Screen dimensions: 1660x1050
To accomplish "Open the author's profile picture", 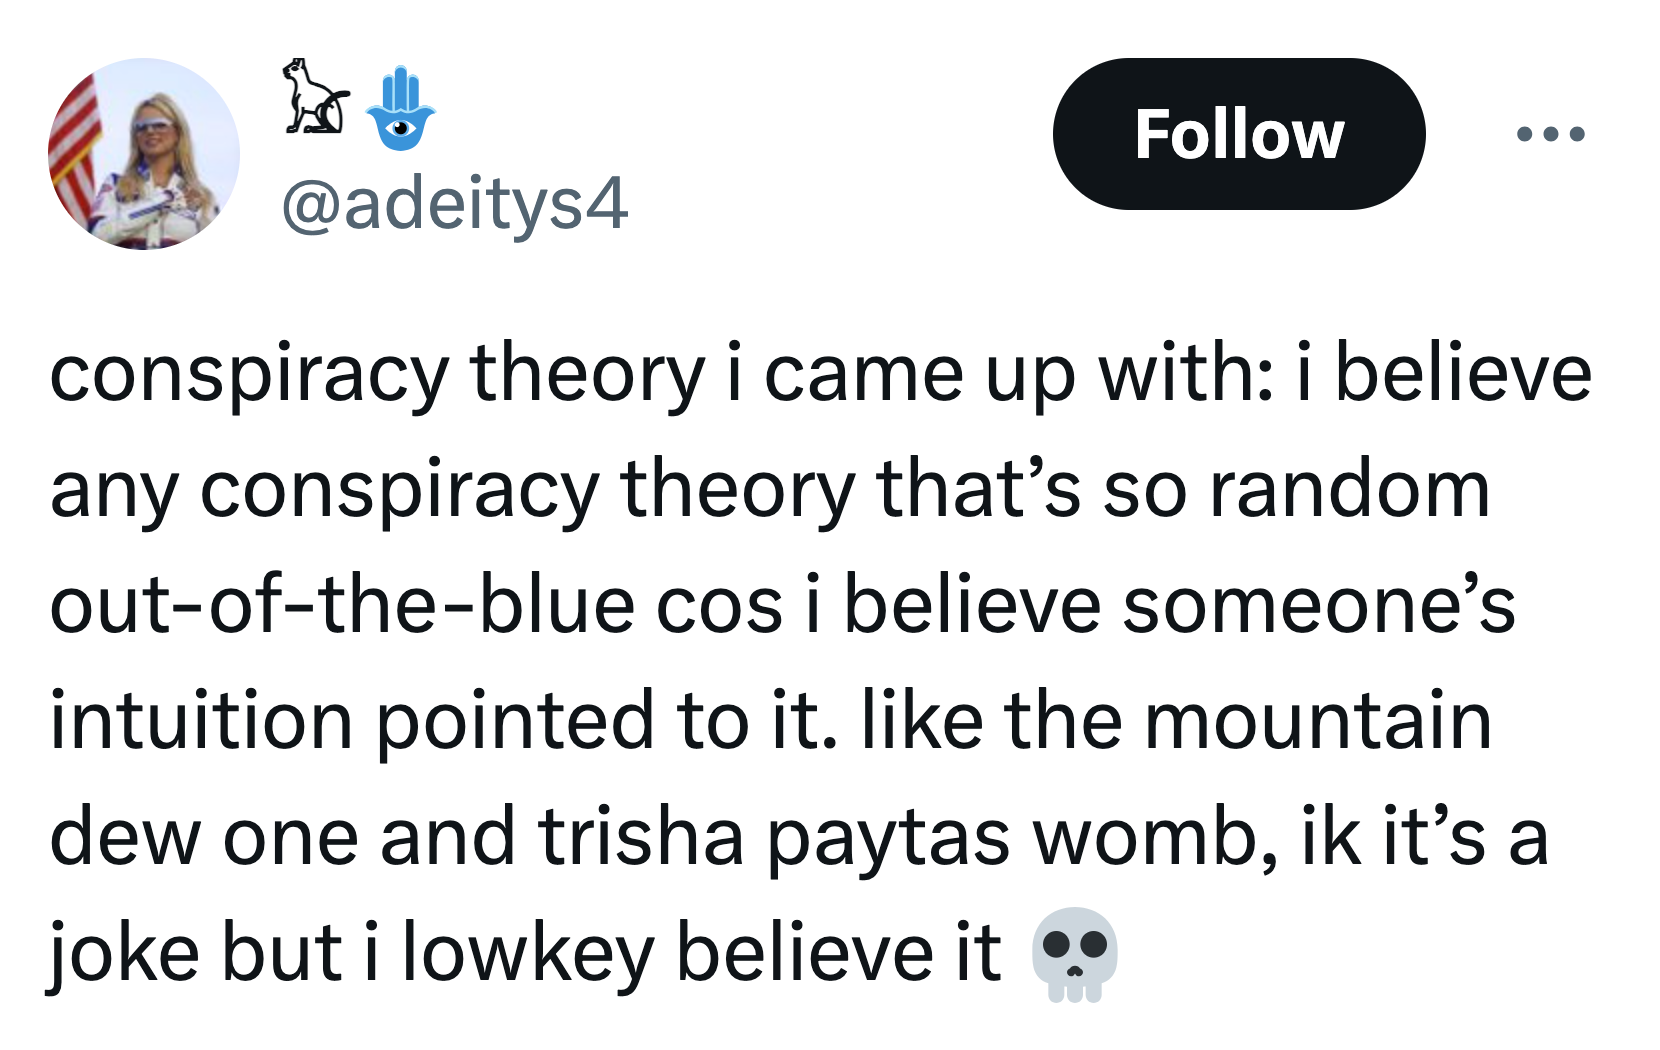I will (144, 154).
